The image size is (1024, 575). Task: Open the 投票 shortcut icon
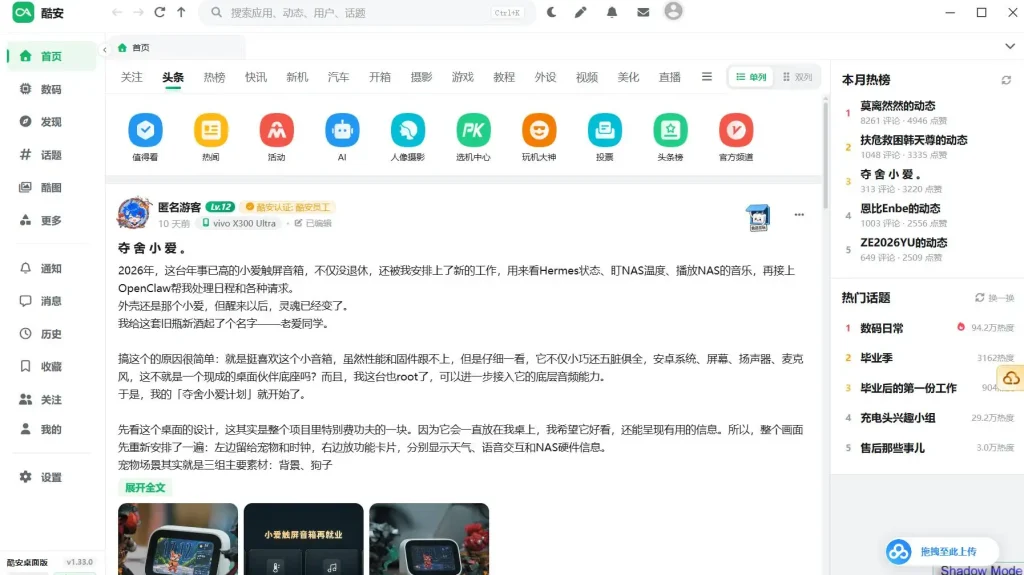click(x=605, y=130)
